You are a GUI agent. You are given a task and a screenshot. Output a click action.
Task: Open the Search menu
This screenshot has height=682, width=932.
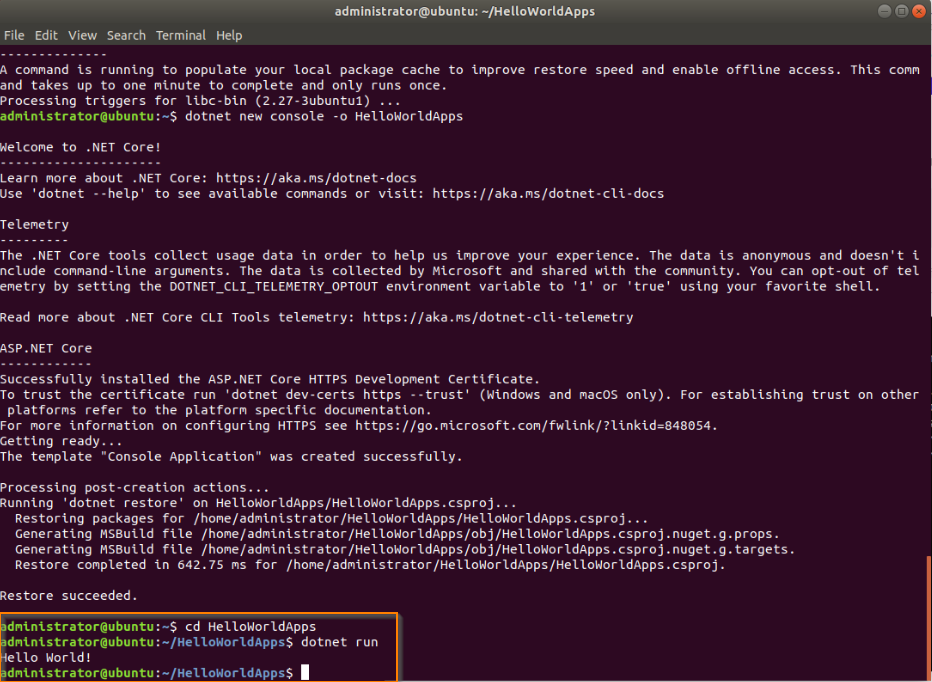[126, 36]
